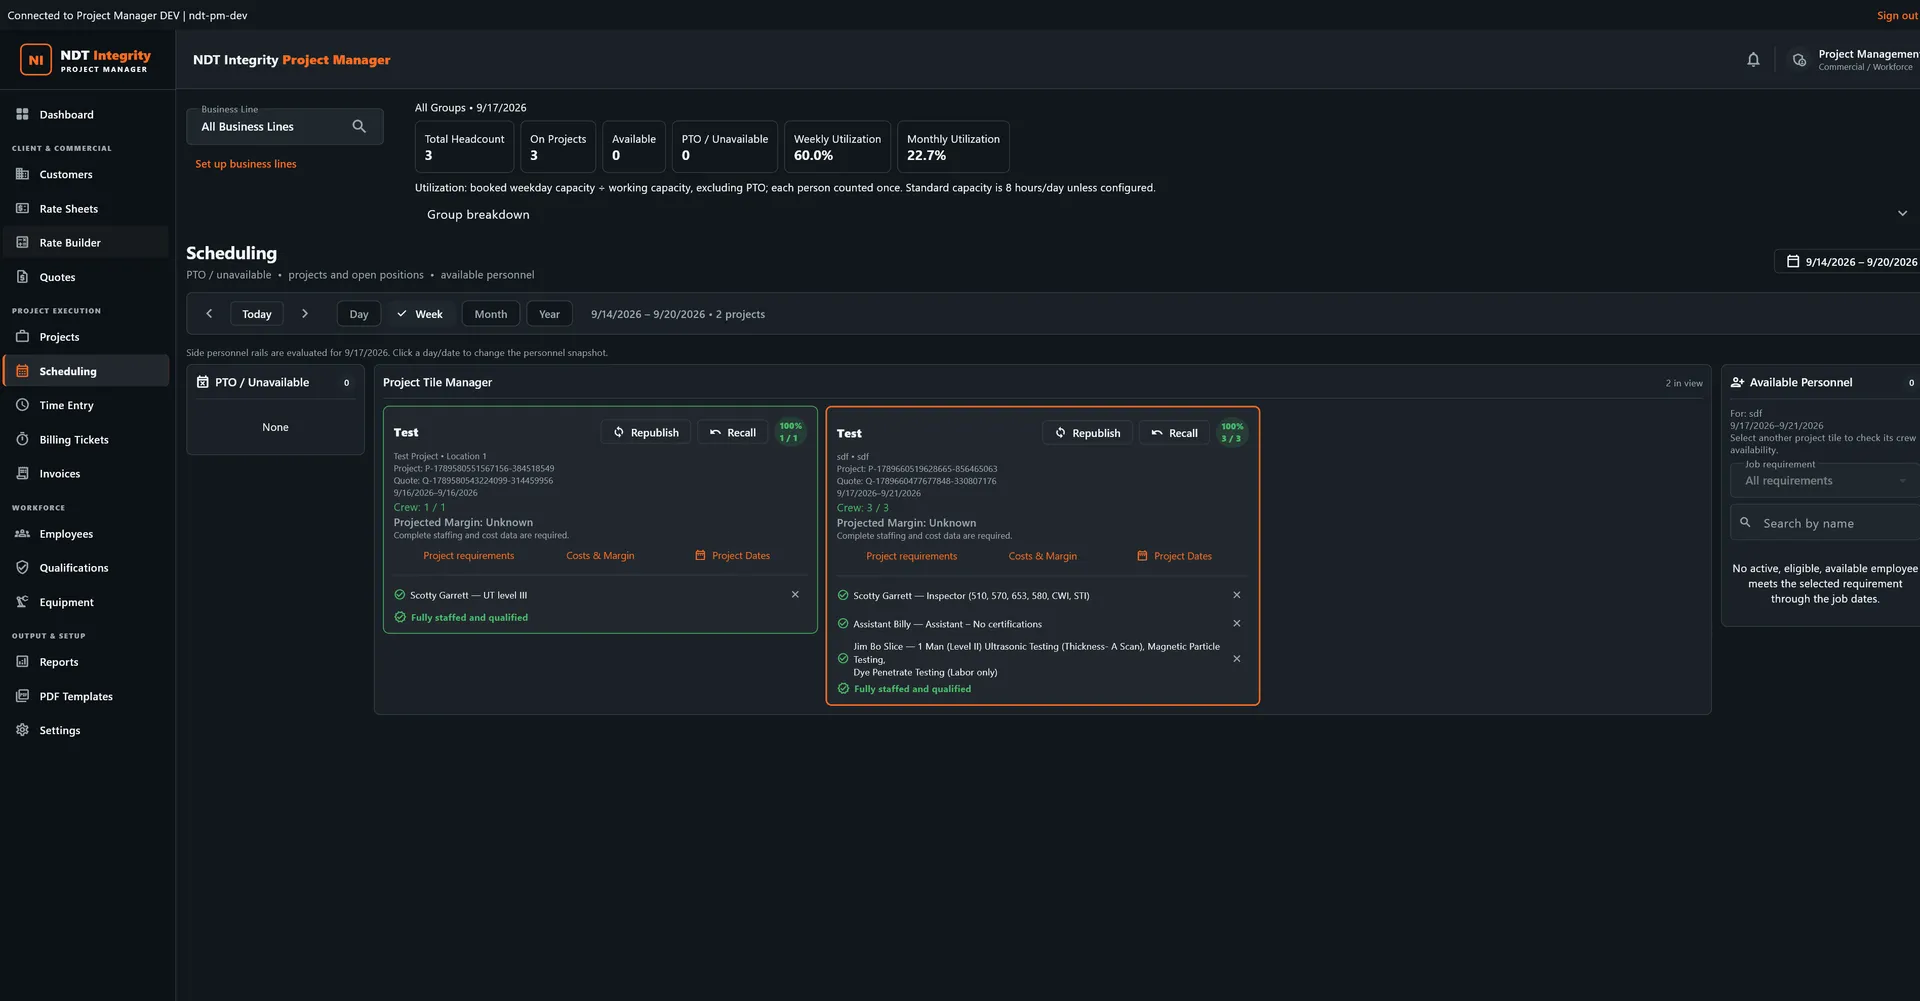
Task: Click the Projects briefcase icon
Action: [x=22, y=337]
